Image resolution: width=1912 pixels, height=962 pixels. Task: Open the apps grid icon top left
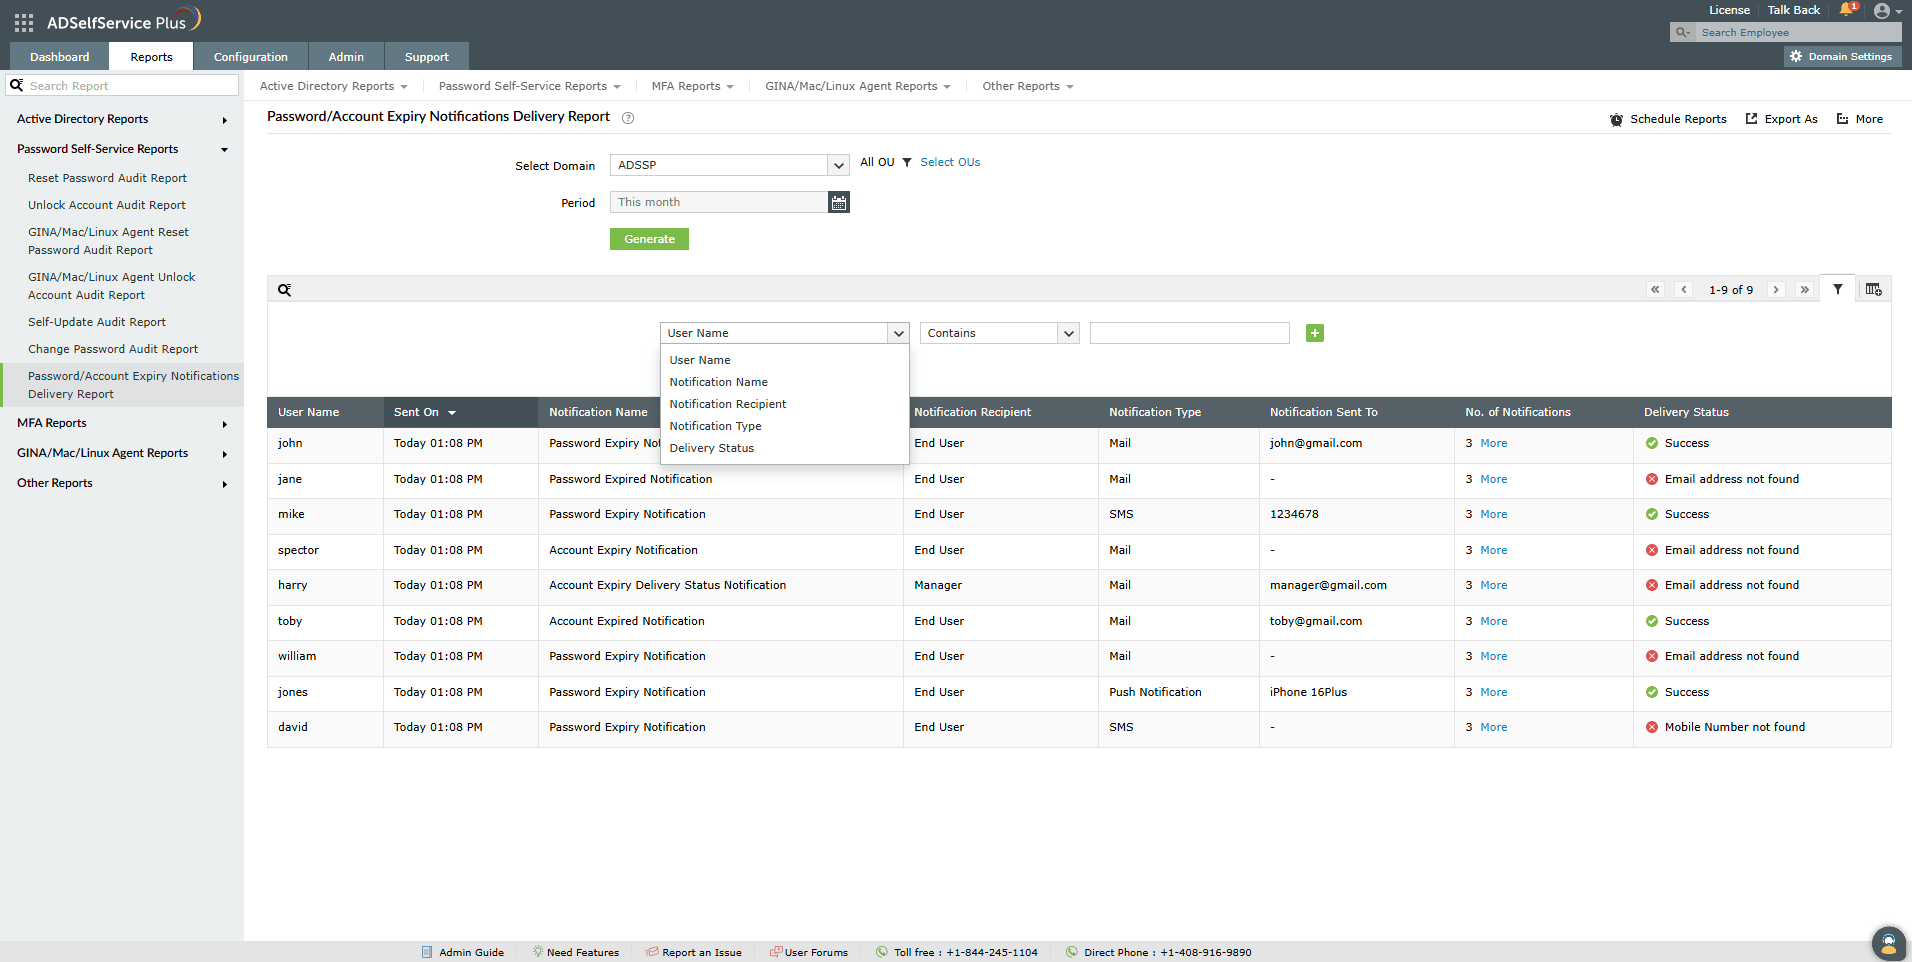coord(22,21)
